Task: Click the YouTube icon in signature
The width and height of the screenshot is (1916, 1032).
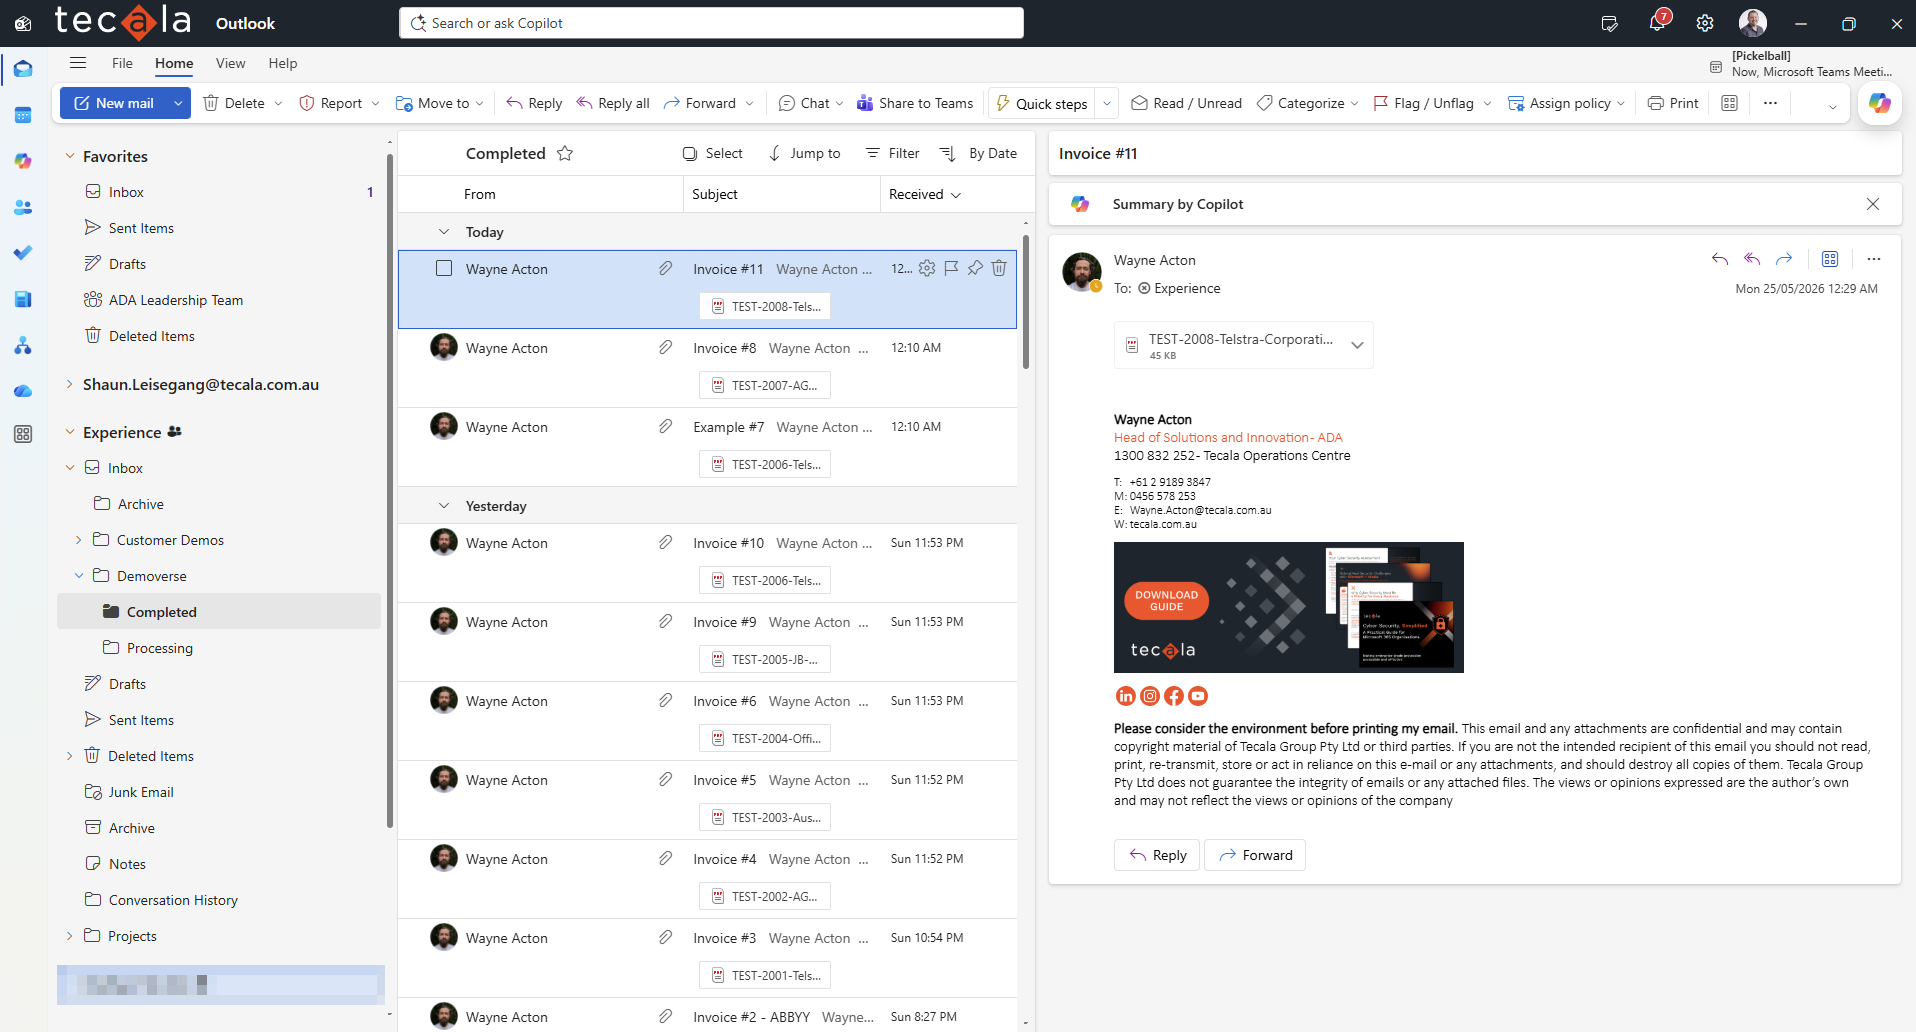Action: click(1198, 696)
